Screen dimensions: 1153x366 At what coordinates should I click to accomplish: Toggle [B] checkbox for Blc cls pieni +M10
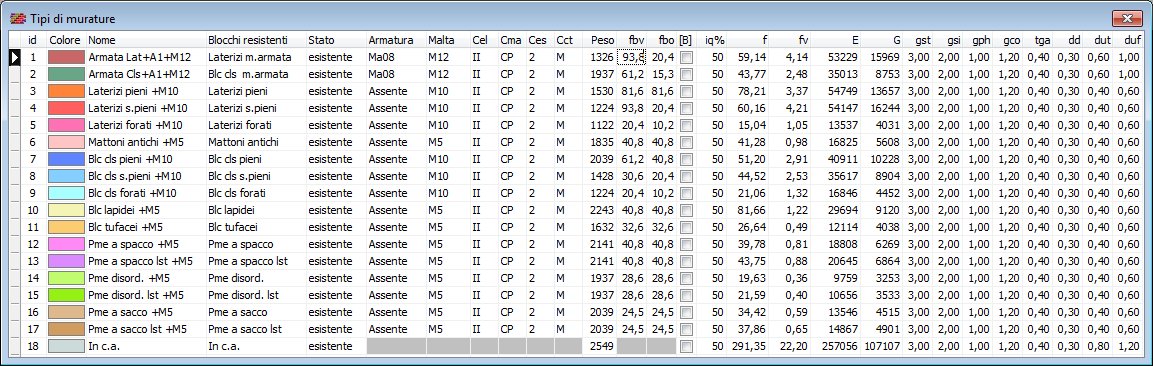click(x=685, y=159)
